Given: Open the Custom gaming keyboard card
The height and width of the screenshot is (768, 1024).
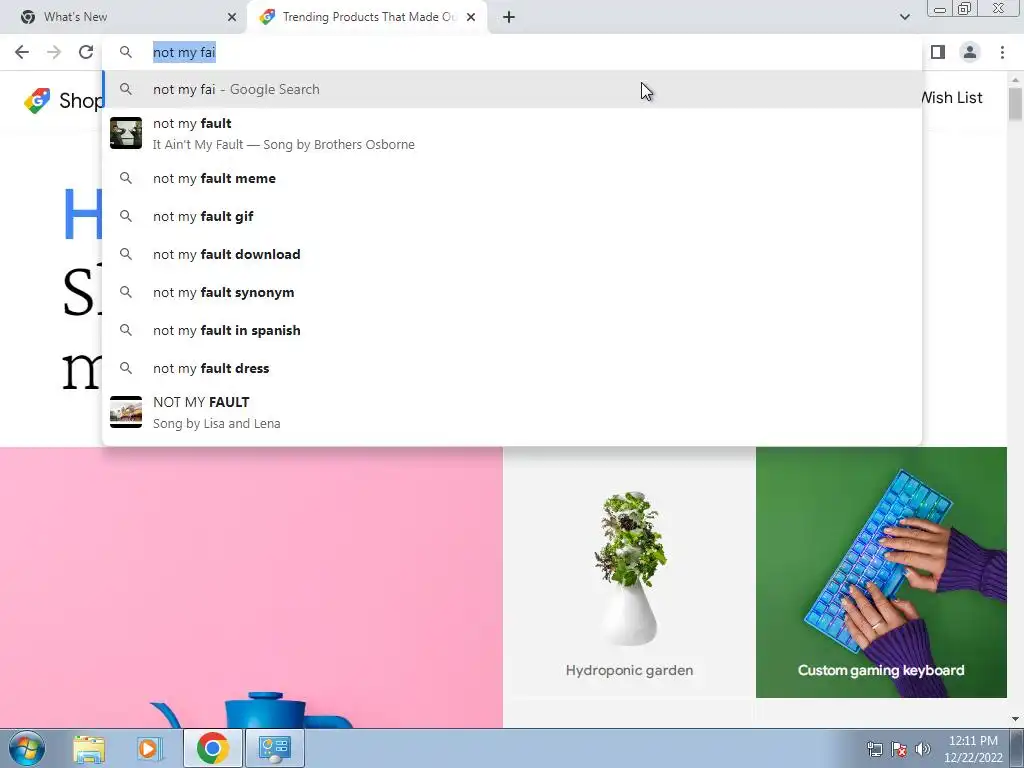Looking at the screenshot, I should 881,572.
